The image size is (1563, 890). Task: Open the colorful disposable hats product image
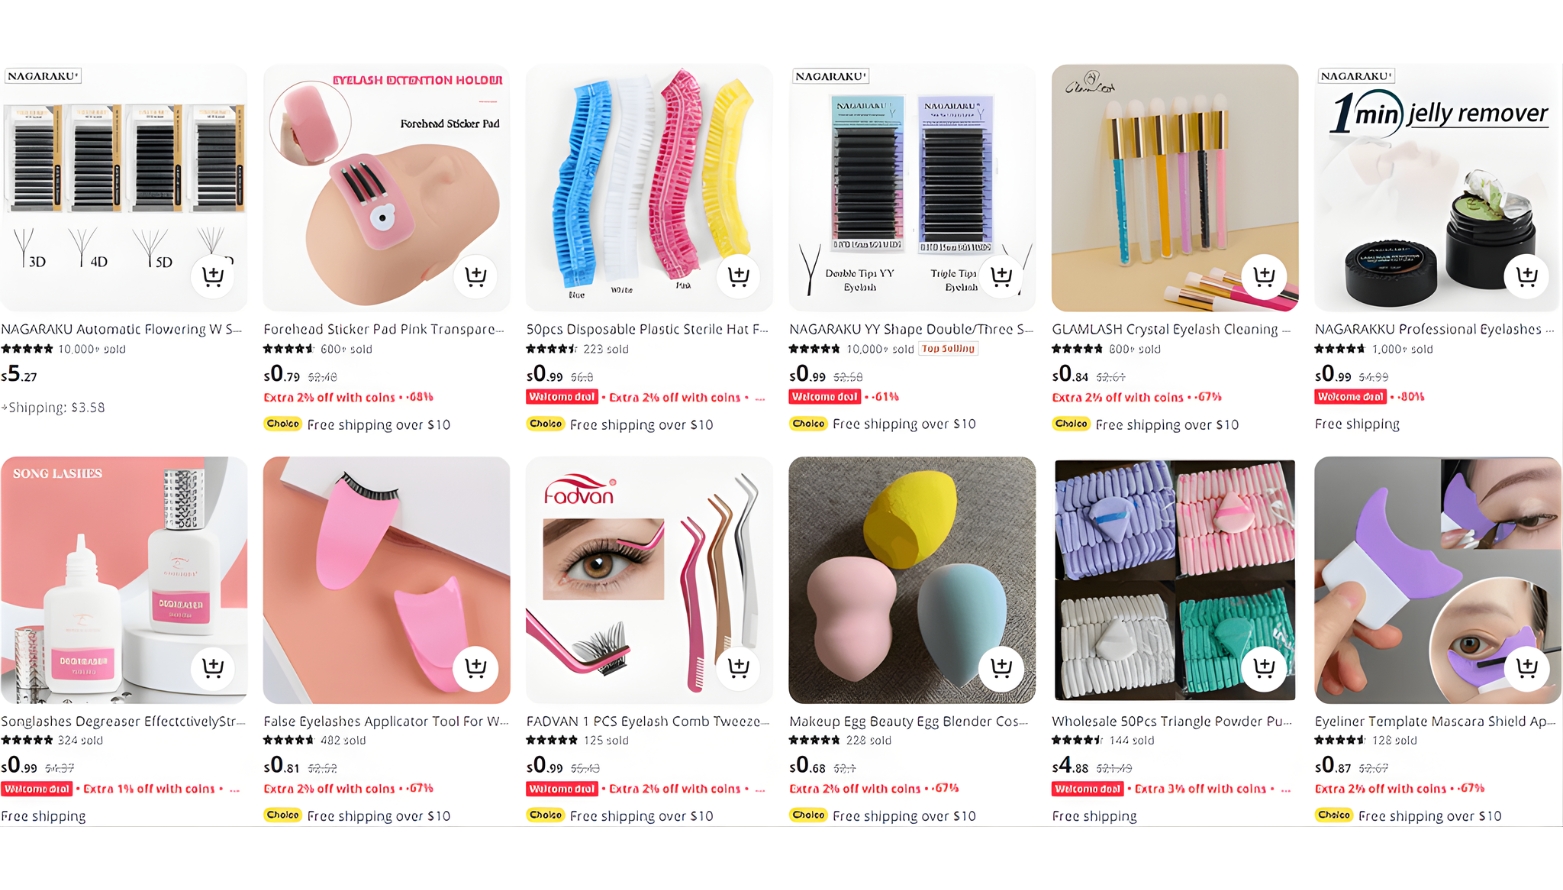click(649, 188)
